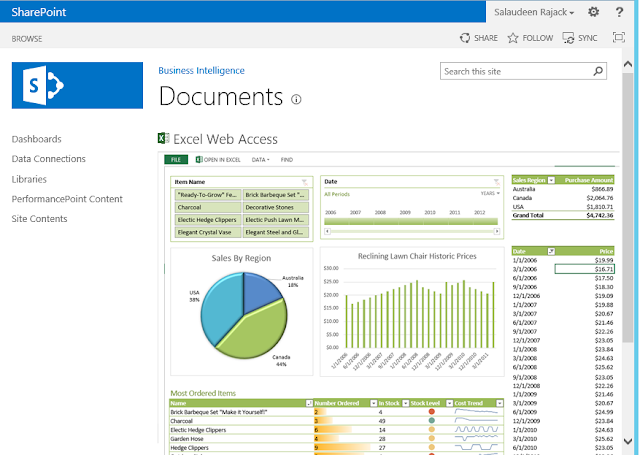Click the Canada pie chart slice
Viewport: 640px width, 455px height.
257,333
